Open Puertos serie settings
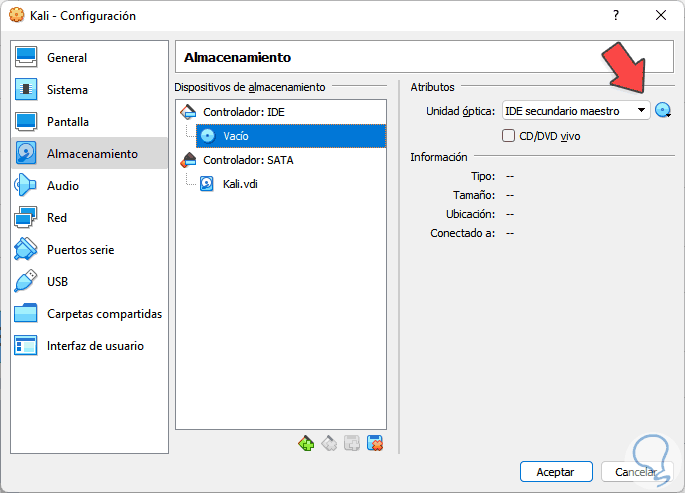685x493 pixels. [x=80, y=250]
